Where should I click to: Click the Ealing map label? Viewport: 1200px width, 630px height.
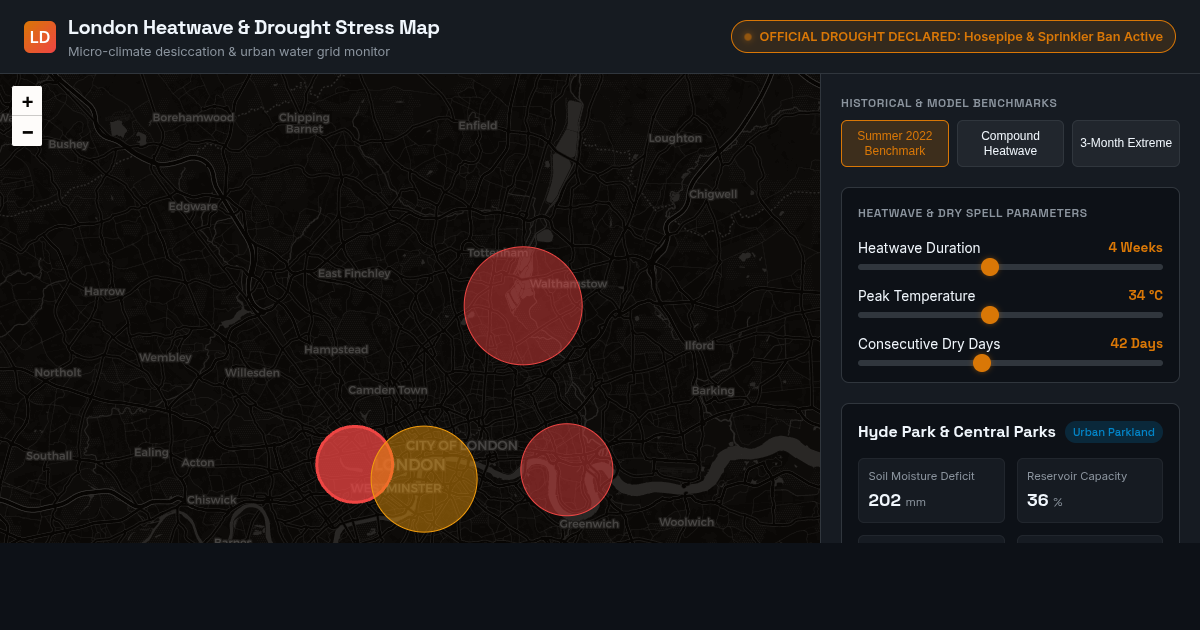152,452
